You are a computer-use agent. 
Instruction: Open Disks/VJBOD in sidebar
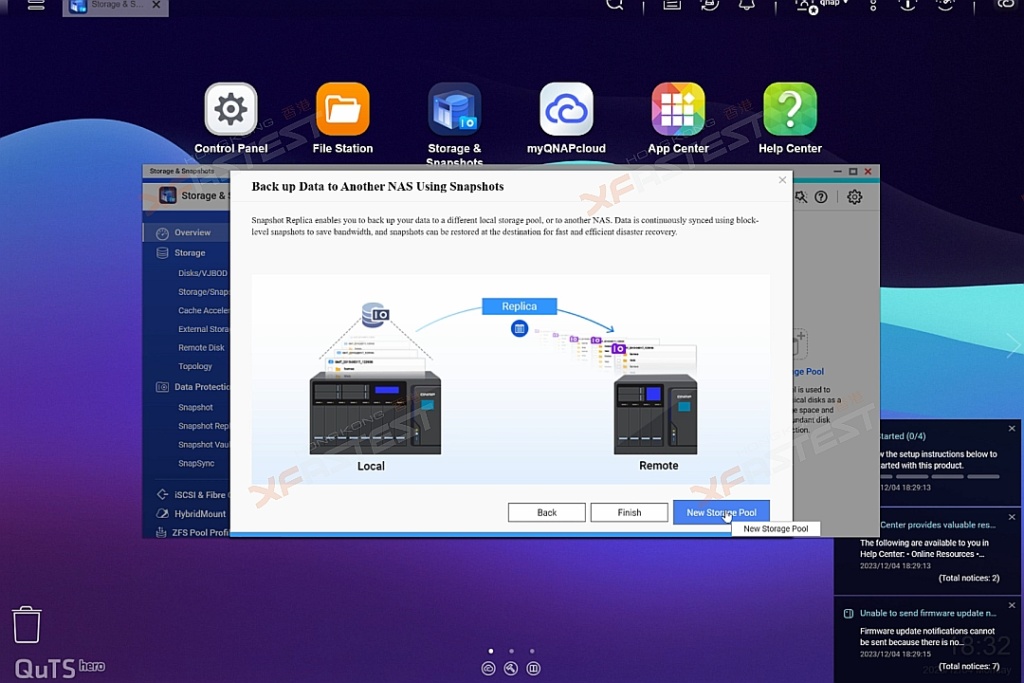(x=202, y=273)
